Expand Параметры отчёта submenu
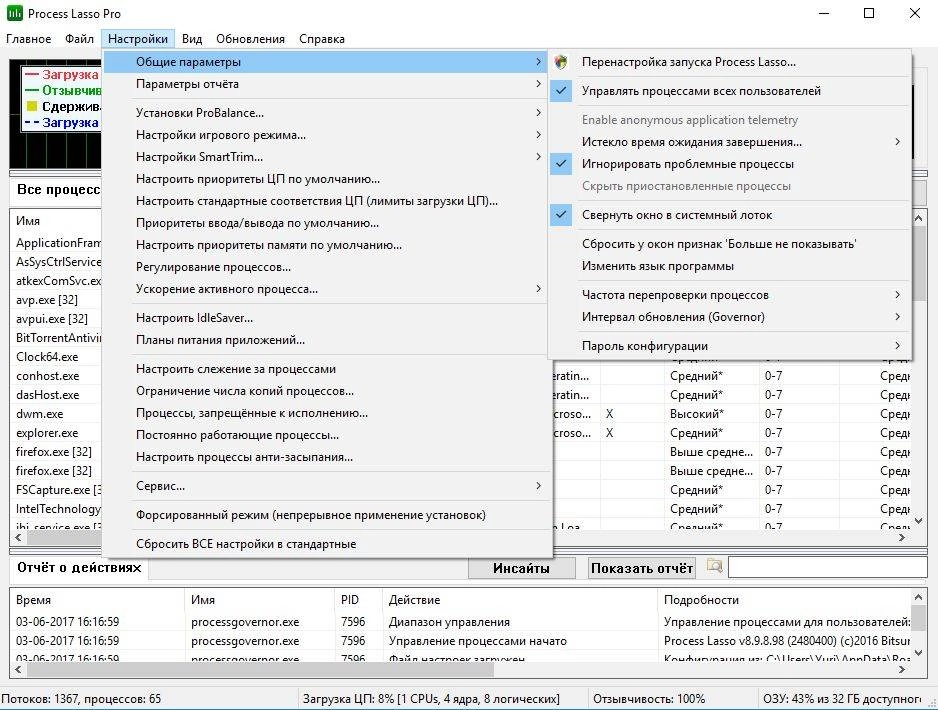This screenshot has height=710, width=938. pos(327,84)
